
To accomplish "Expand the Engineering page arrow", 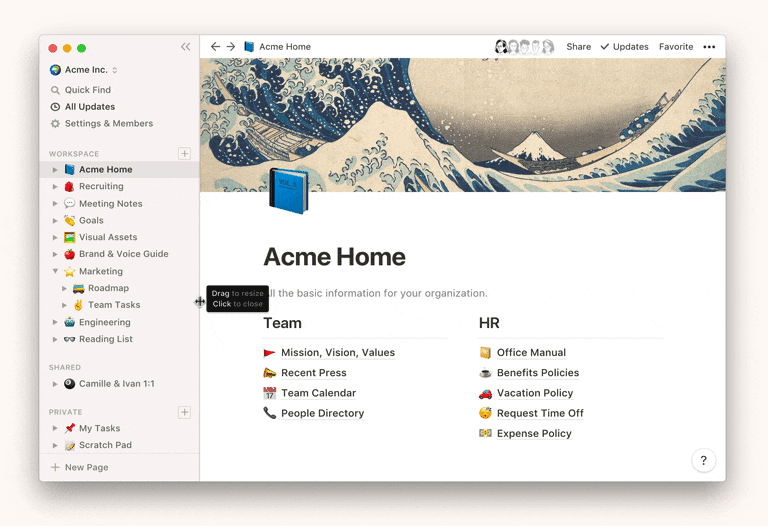I will point(55,322).
